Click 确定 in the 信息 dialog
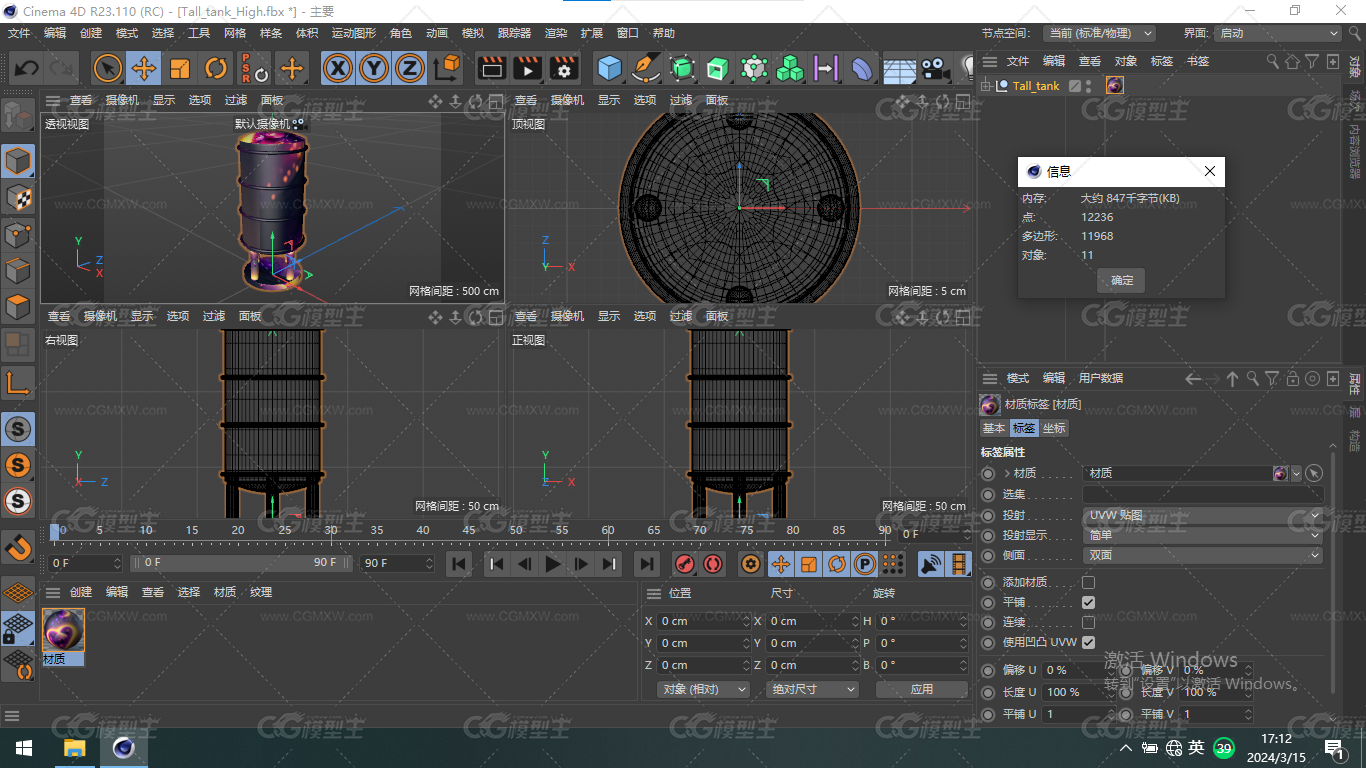The image size is (1366, 768). pos(1122,280)
